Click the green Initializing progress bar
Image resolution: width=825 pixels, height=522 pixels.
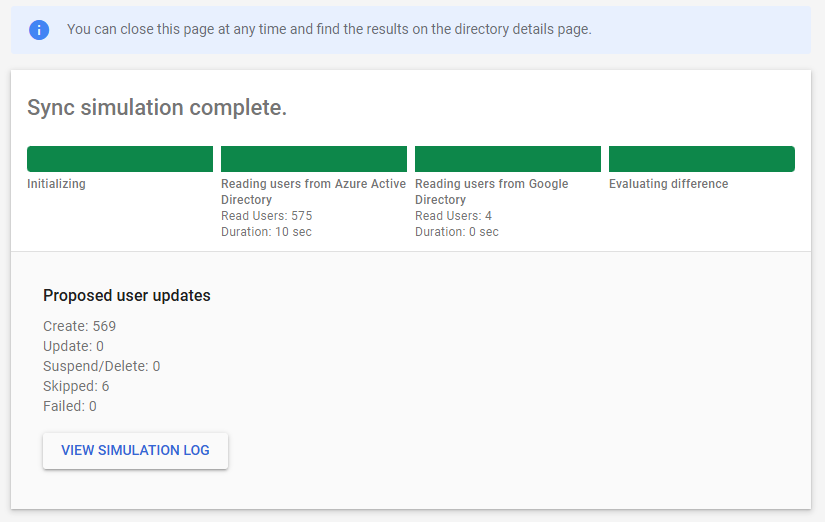coord(120,159)
